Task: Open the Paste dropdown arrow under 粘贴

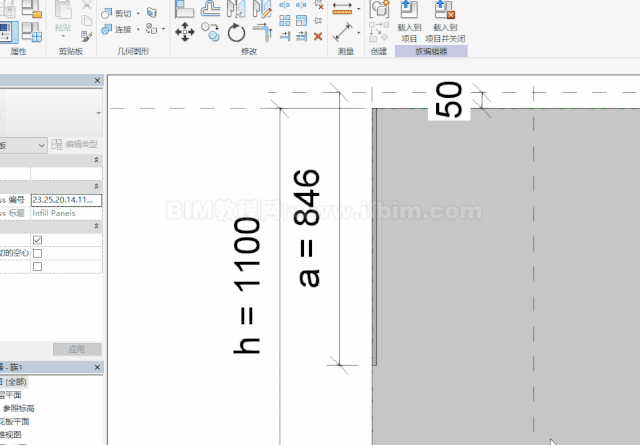Action: pos(63,36)
